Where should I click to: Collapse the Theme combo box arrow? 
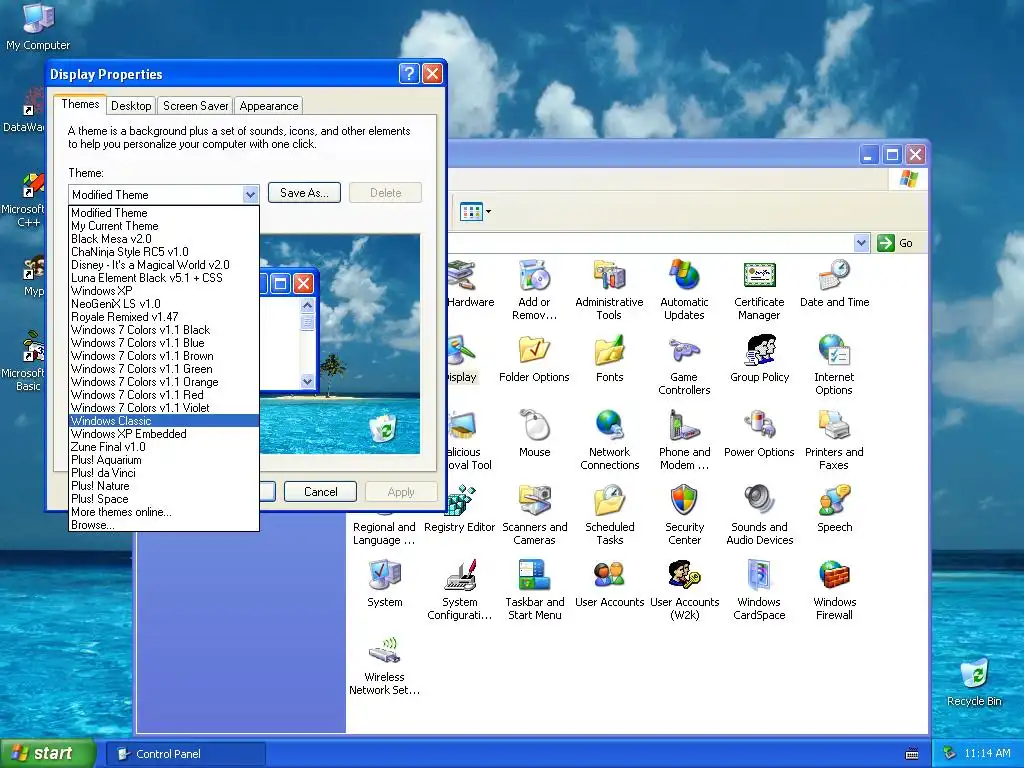pos(250,195)
